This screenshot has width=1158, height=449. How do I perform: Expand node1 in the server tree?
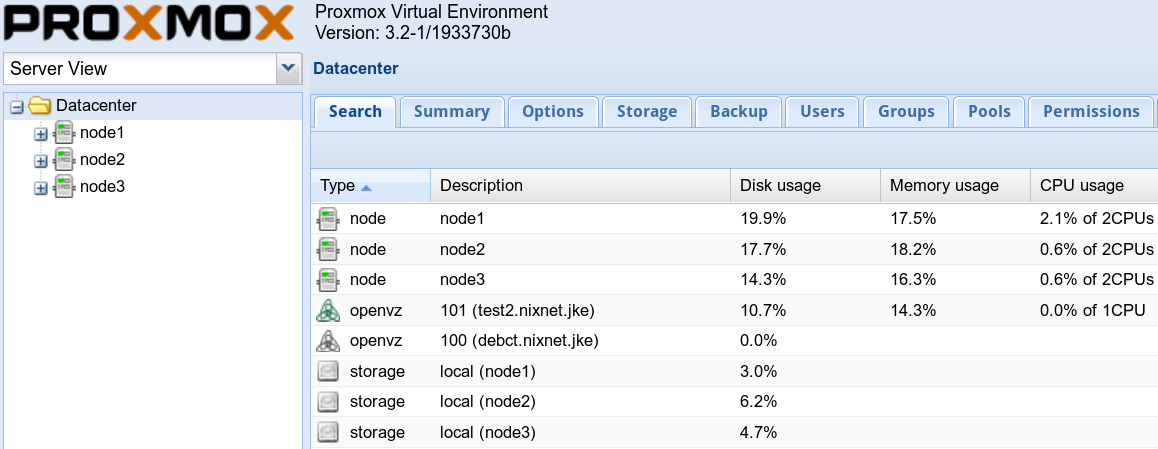[x=41, y=134]
